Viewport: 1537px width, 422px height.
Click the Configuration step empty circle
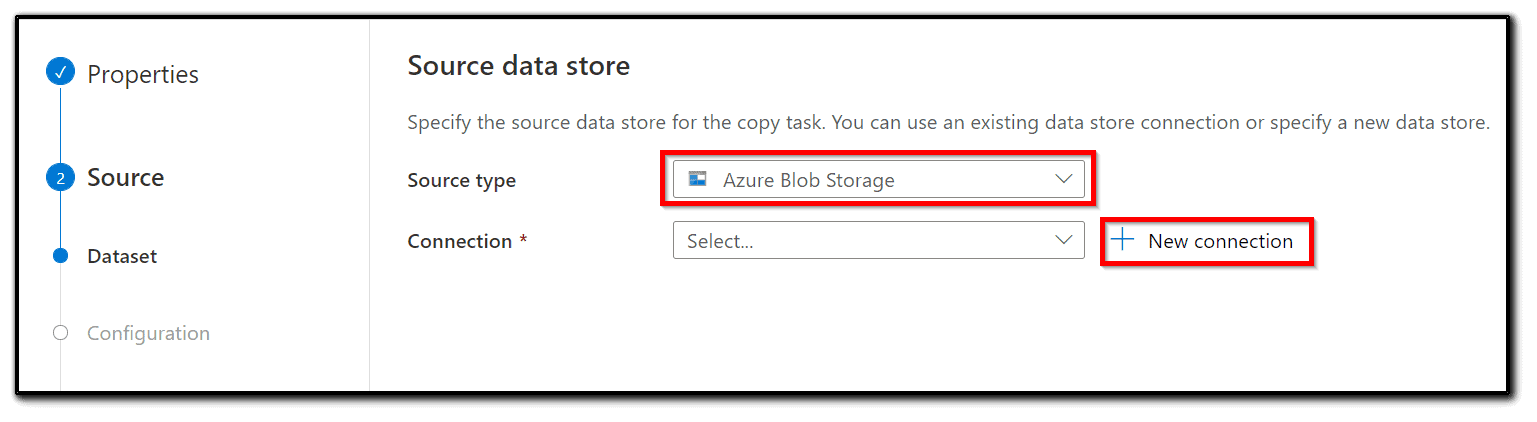[x=60, y=333]
